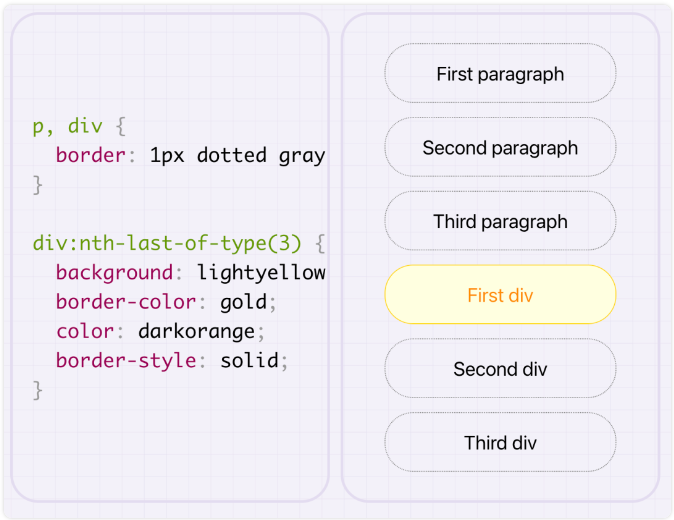
Task: Select the solid value
Action: 249,360
